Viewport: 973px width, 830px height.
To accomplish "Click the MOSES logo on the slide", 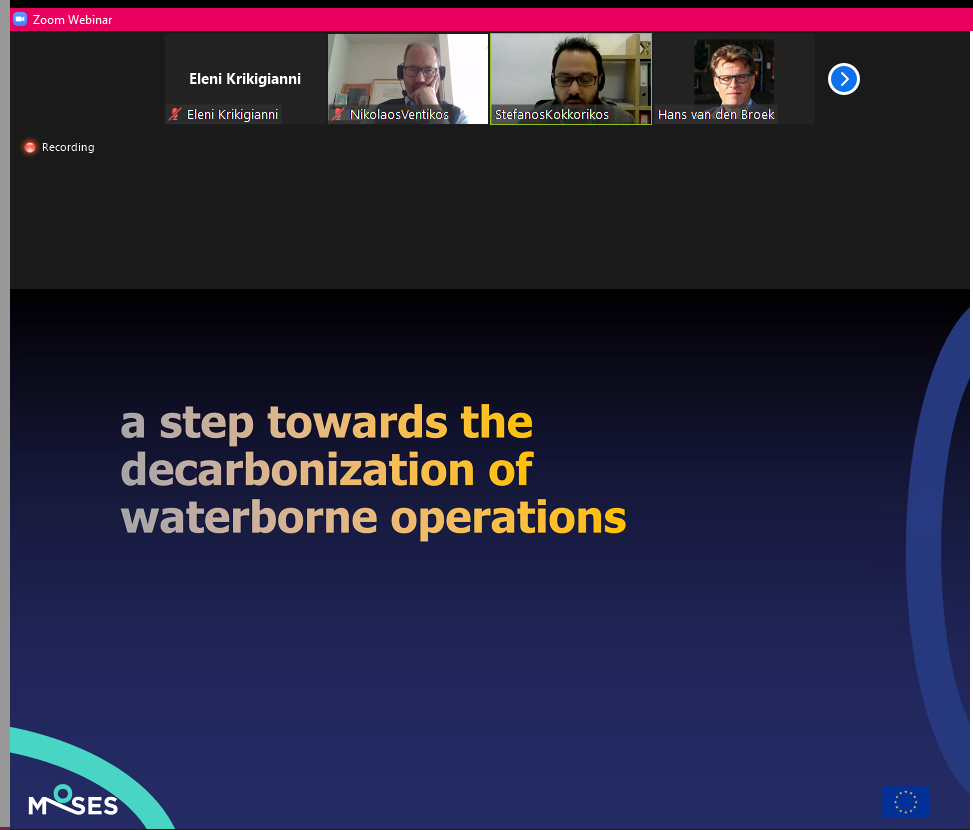I will click(73, 800).
